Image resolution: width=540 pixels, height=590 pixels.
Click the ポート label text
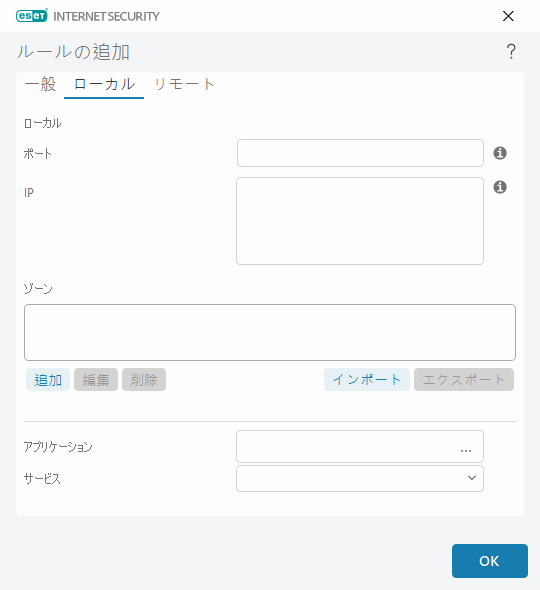point(37,154)
